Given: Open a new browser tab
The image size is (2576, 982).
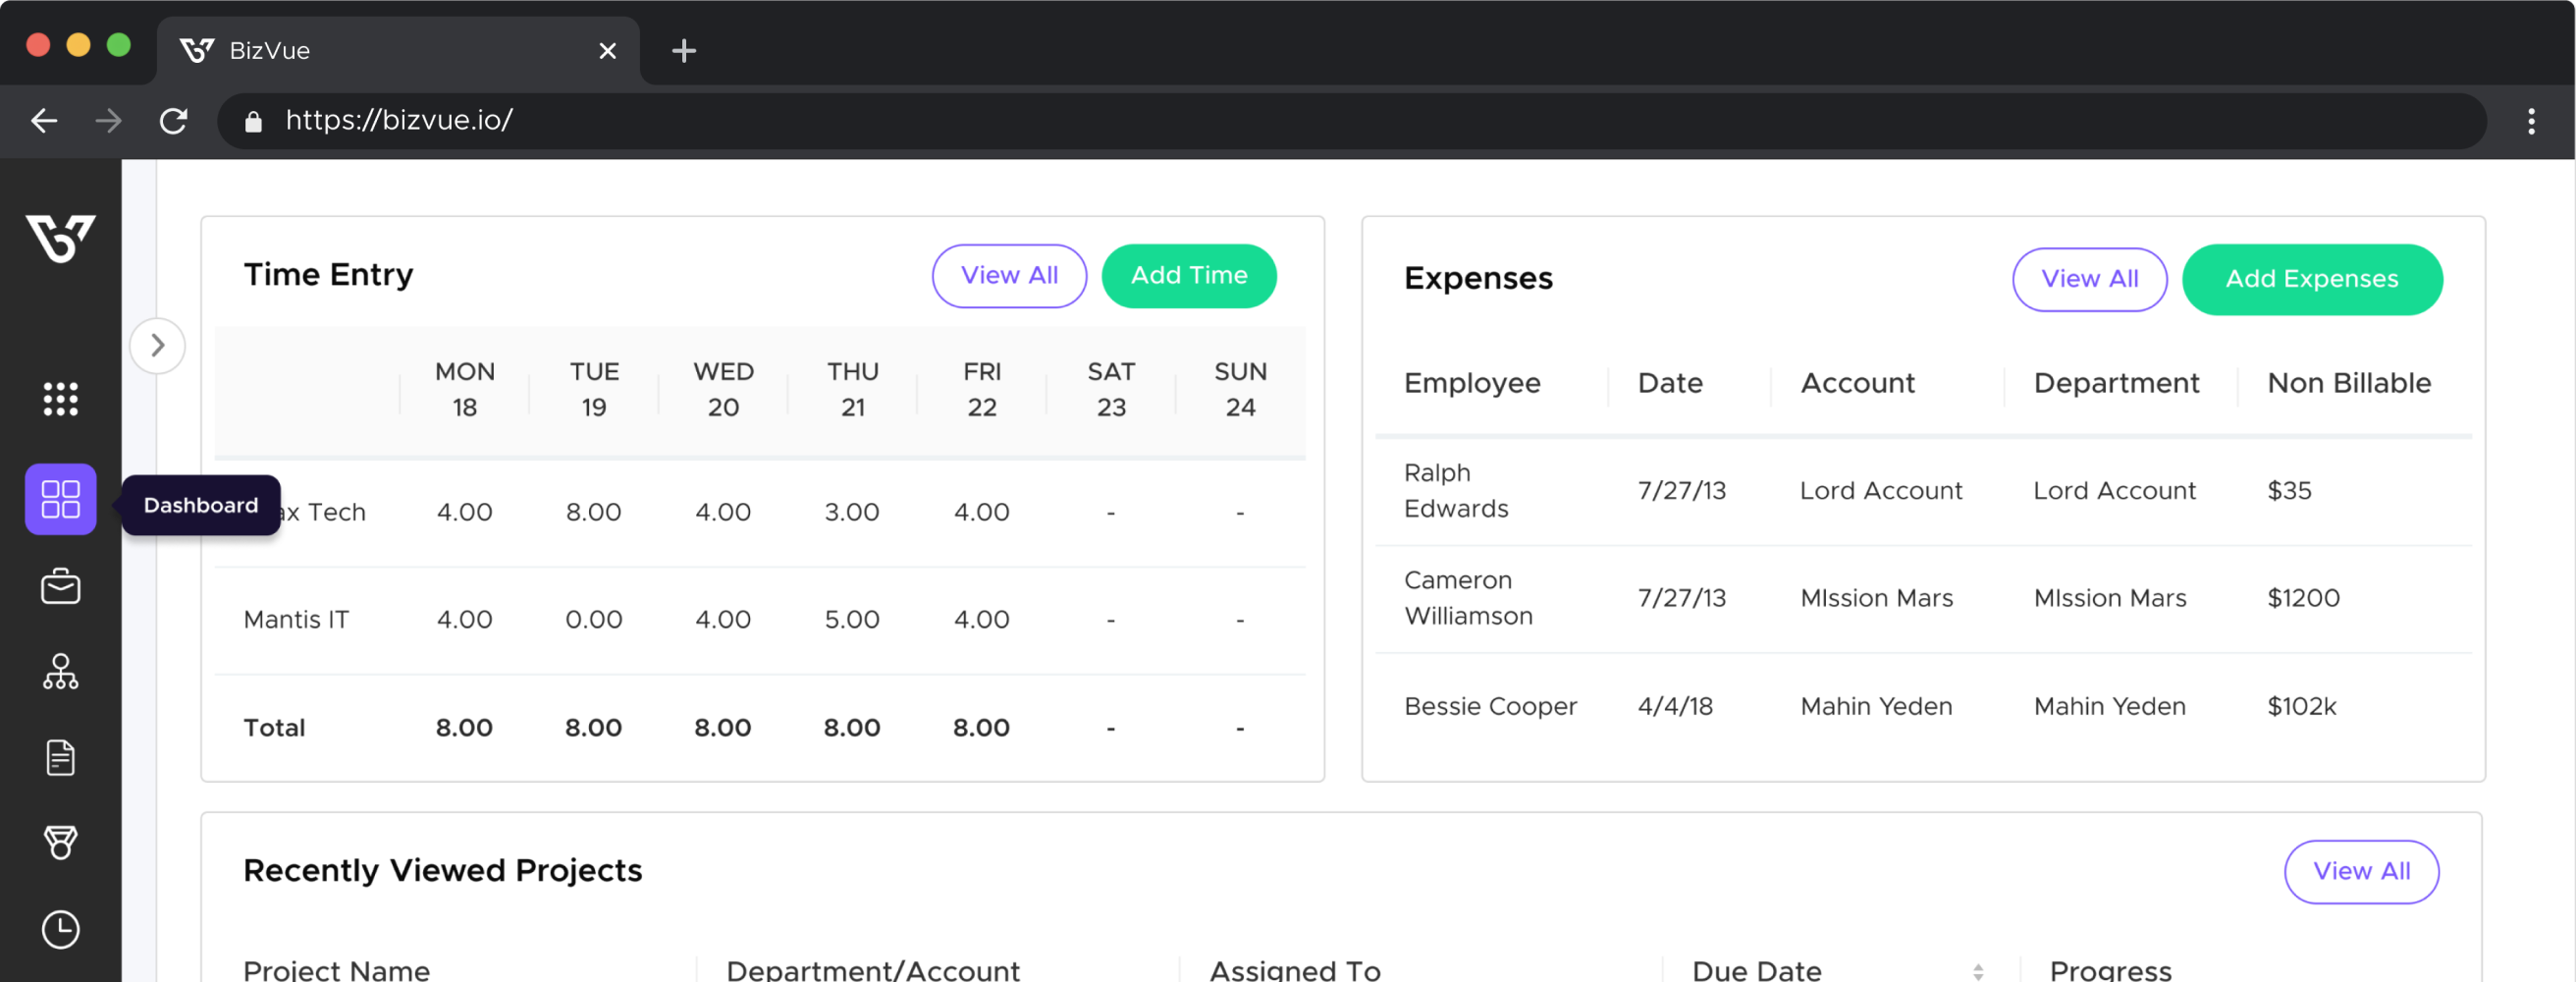Looking at the screenshot, I should click(x=684, y=51).
